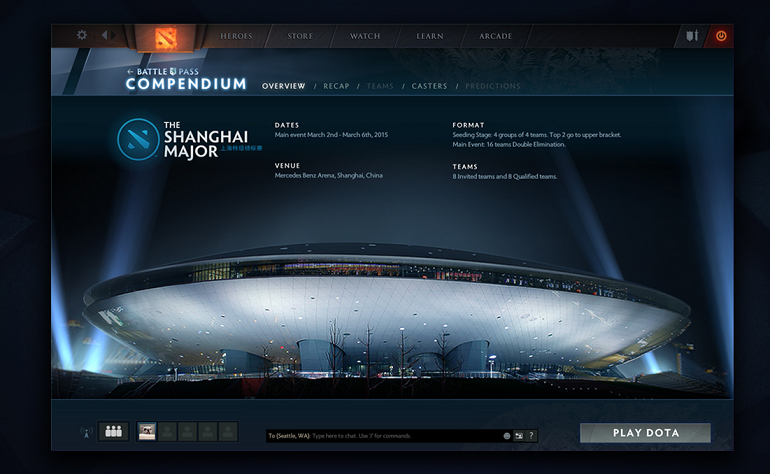770x474 pixels.
Task: Go to the Watch section
Action: (365, 36)
